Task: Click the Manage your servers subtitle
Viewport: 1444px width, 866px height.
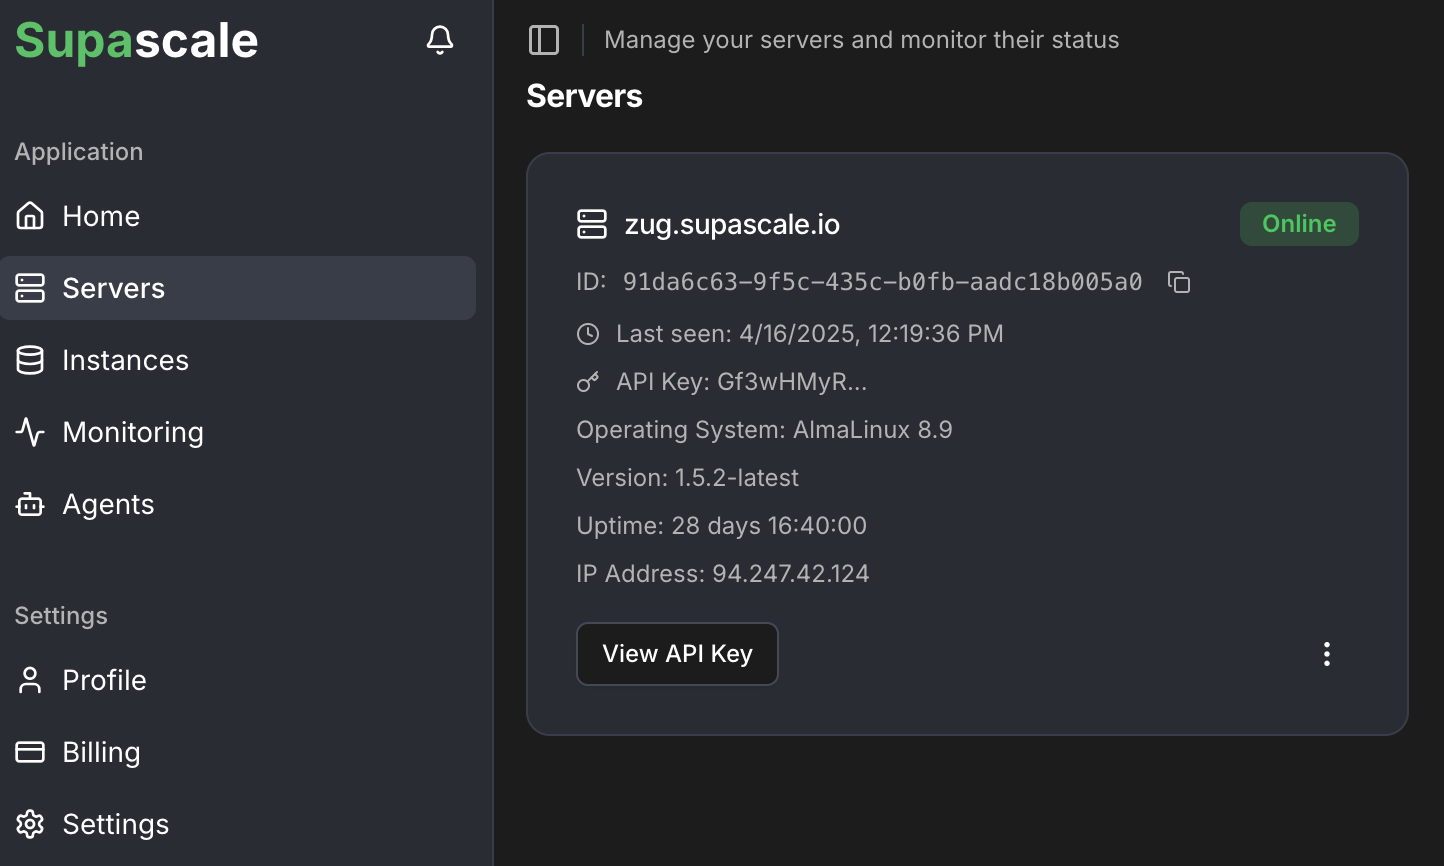Action: tap(861, 40)
